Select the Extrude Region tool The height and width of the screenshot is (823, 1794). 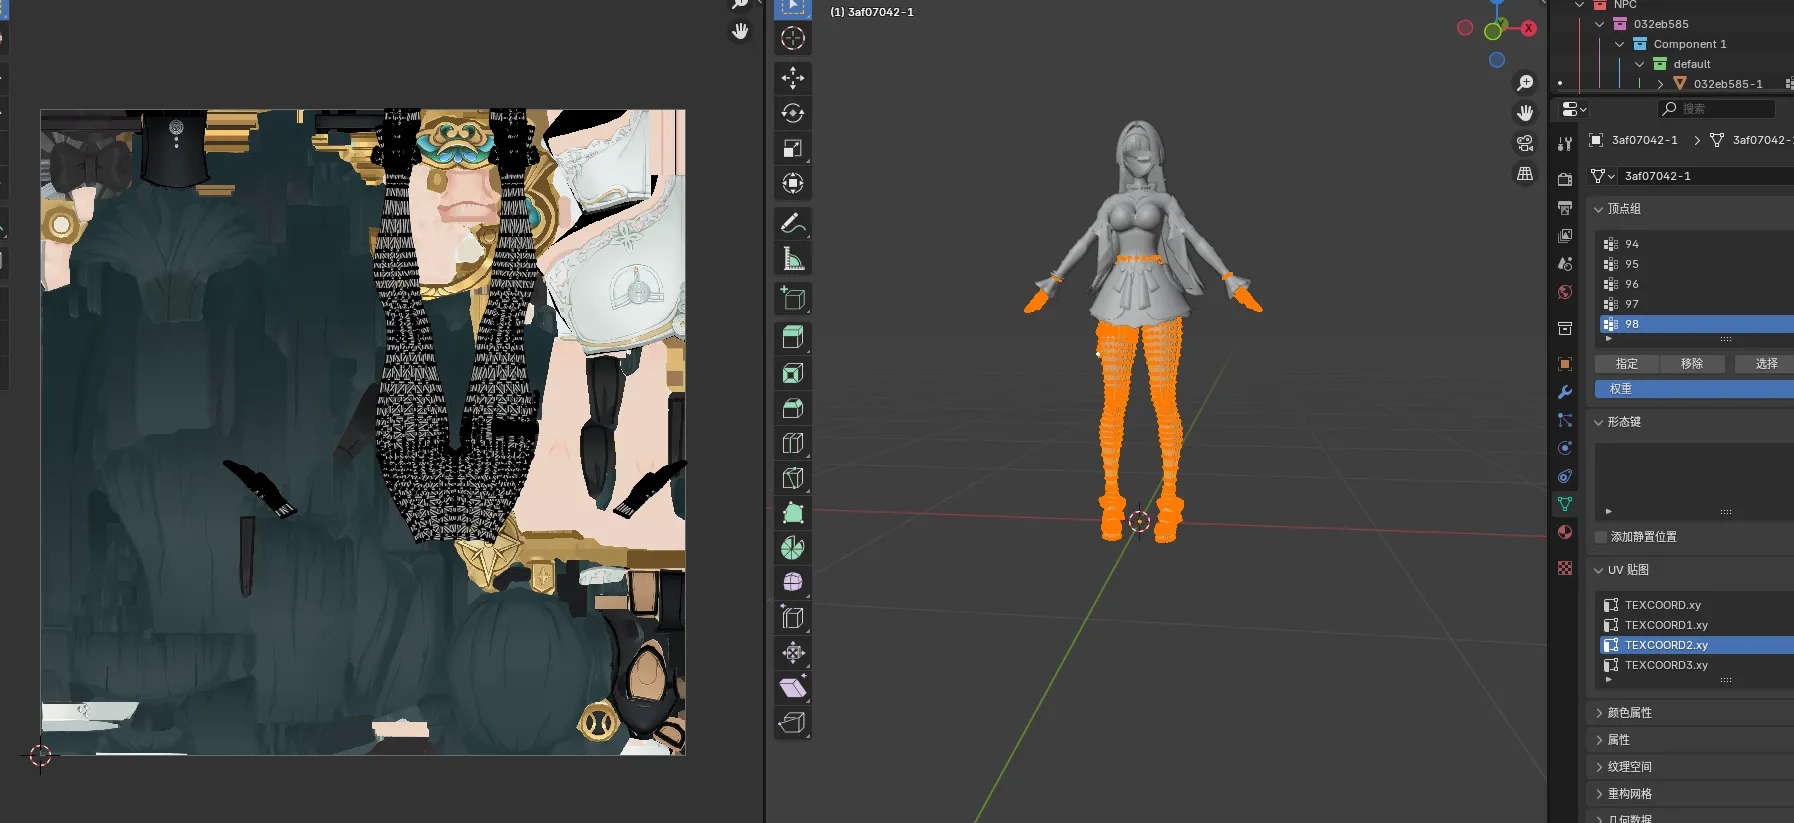(x=793, y=338)
